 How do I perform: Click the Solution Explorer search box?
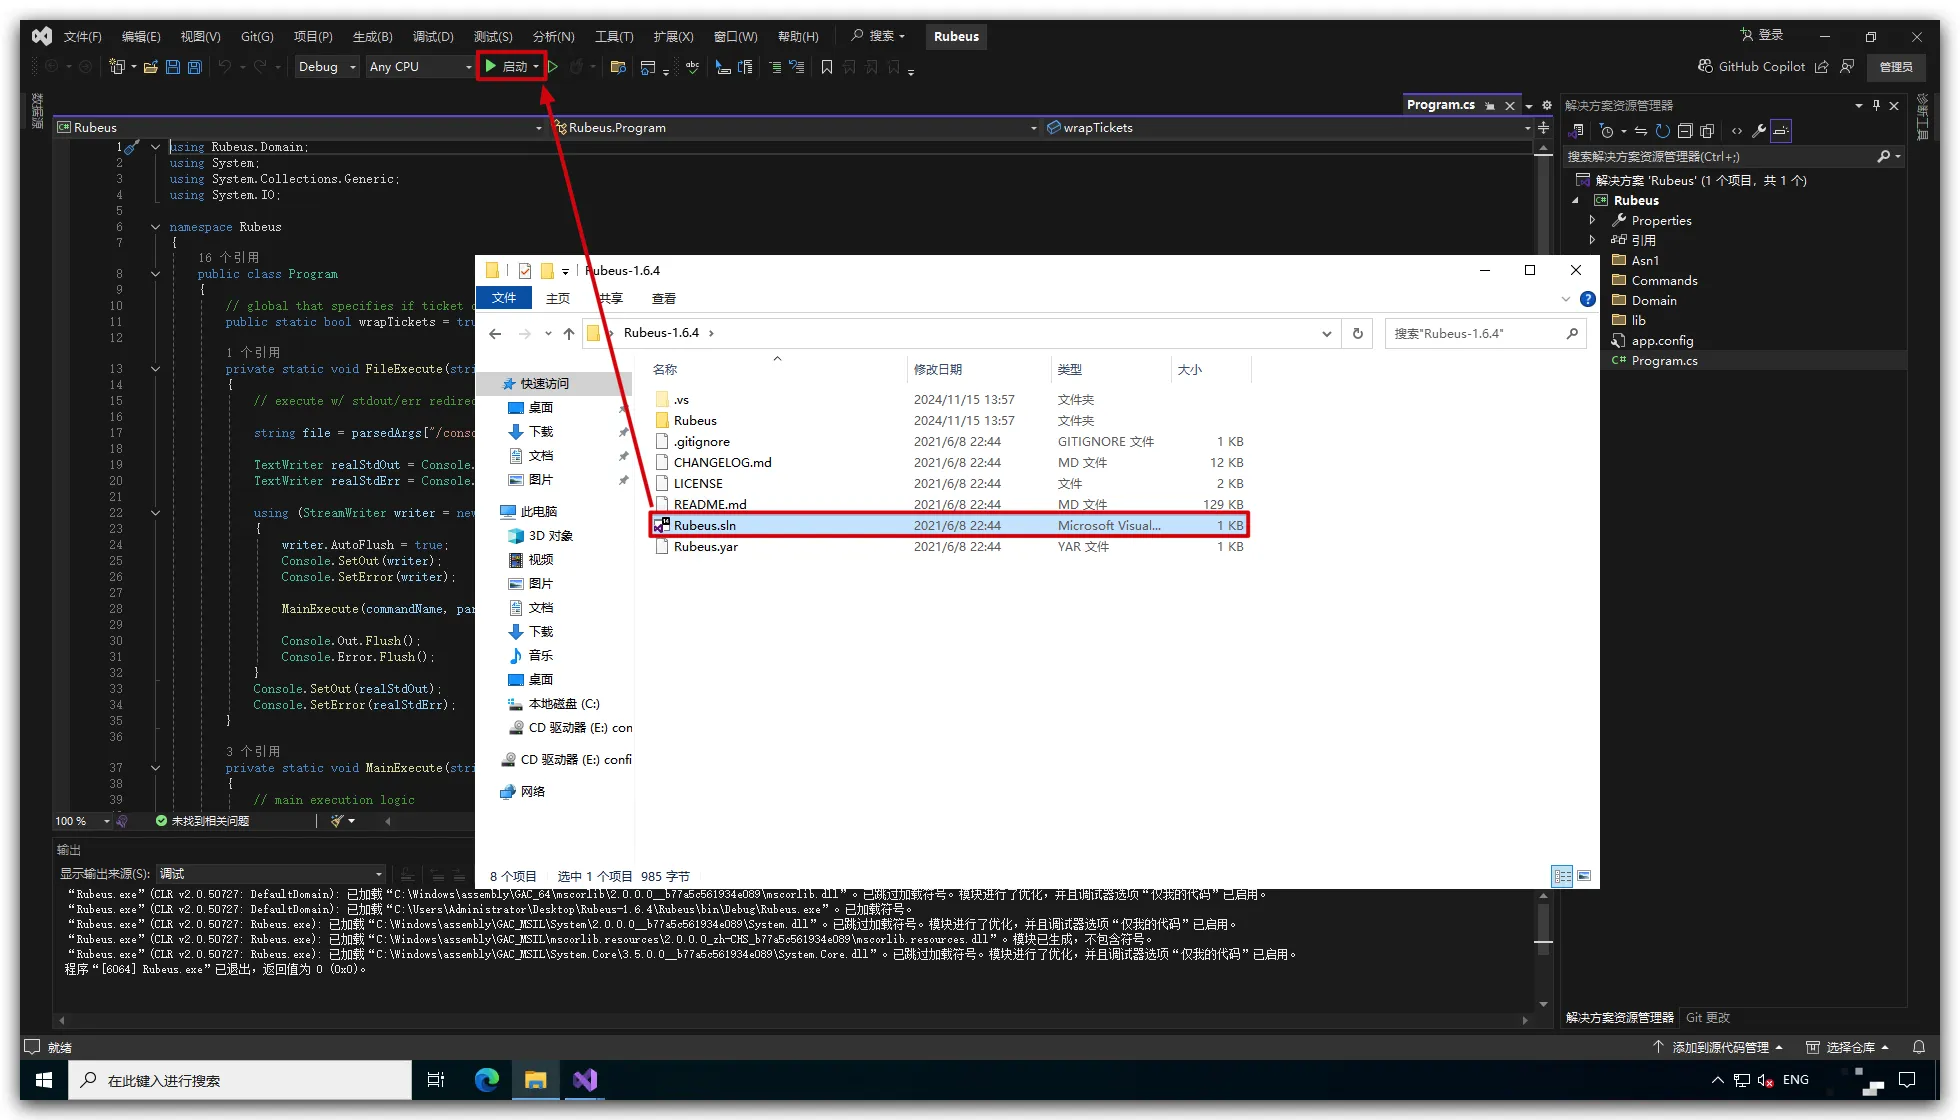(1732, 156)
